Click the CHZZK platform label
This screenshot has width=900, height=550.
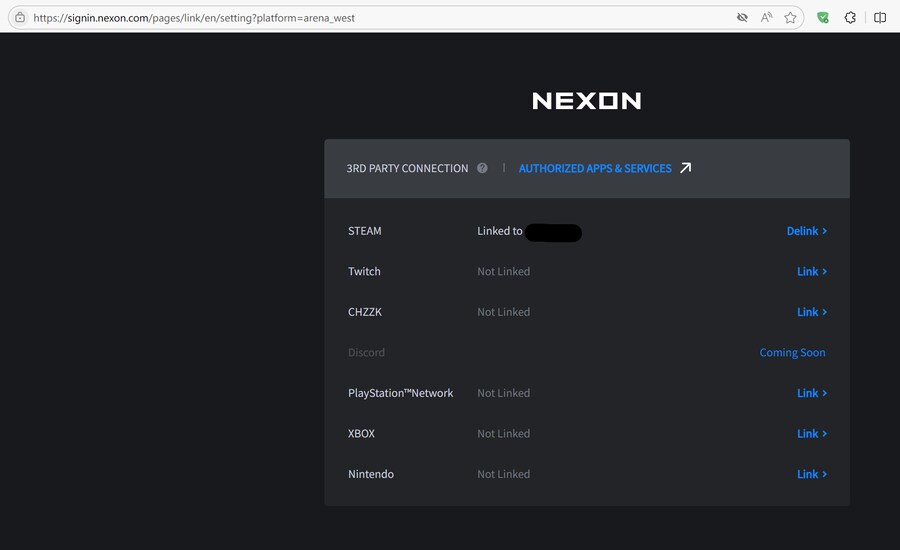(364, 312)
